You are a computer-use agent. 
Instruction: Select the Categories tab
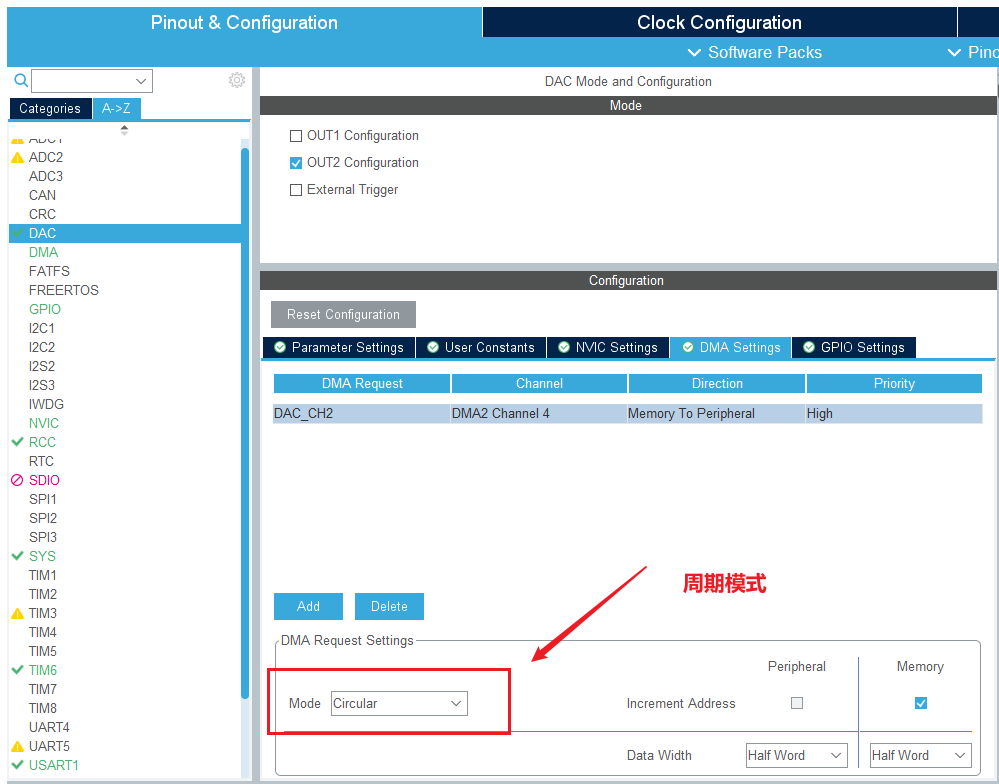pyautogui.click(x=50, y=108)
